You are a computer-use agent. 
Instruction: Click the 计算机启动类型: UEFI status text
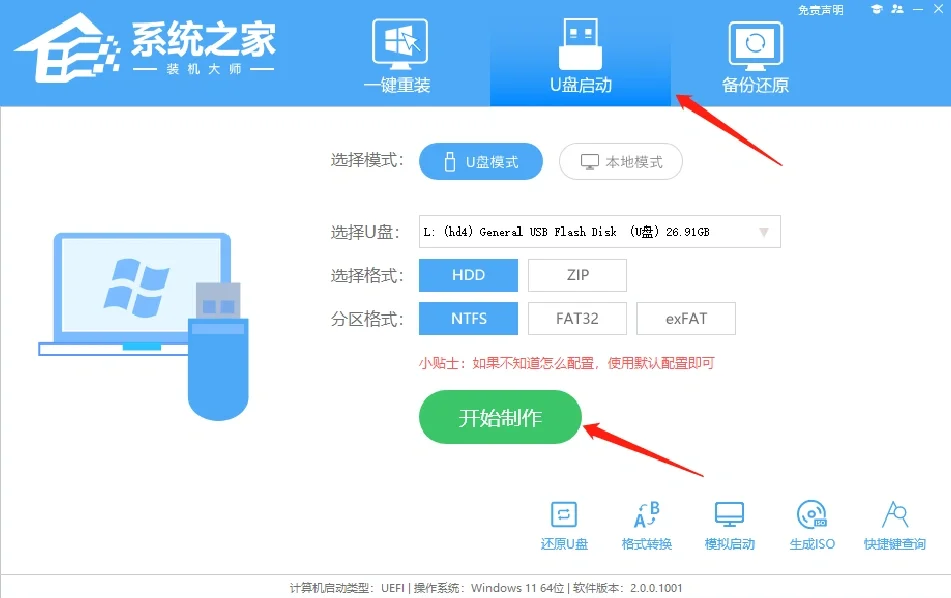point(347,588)
